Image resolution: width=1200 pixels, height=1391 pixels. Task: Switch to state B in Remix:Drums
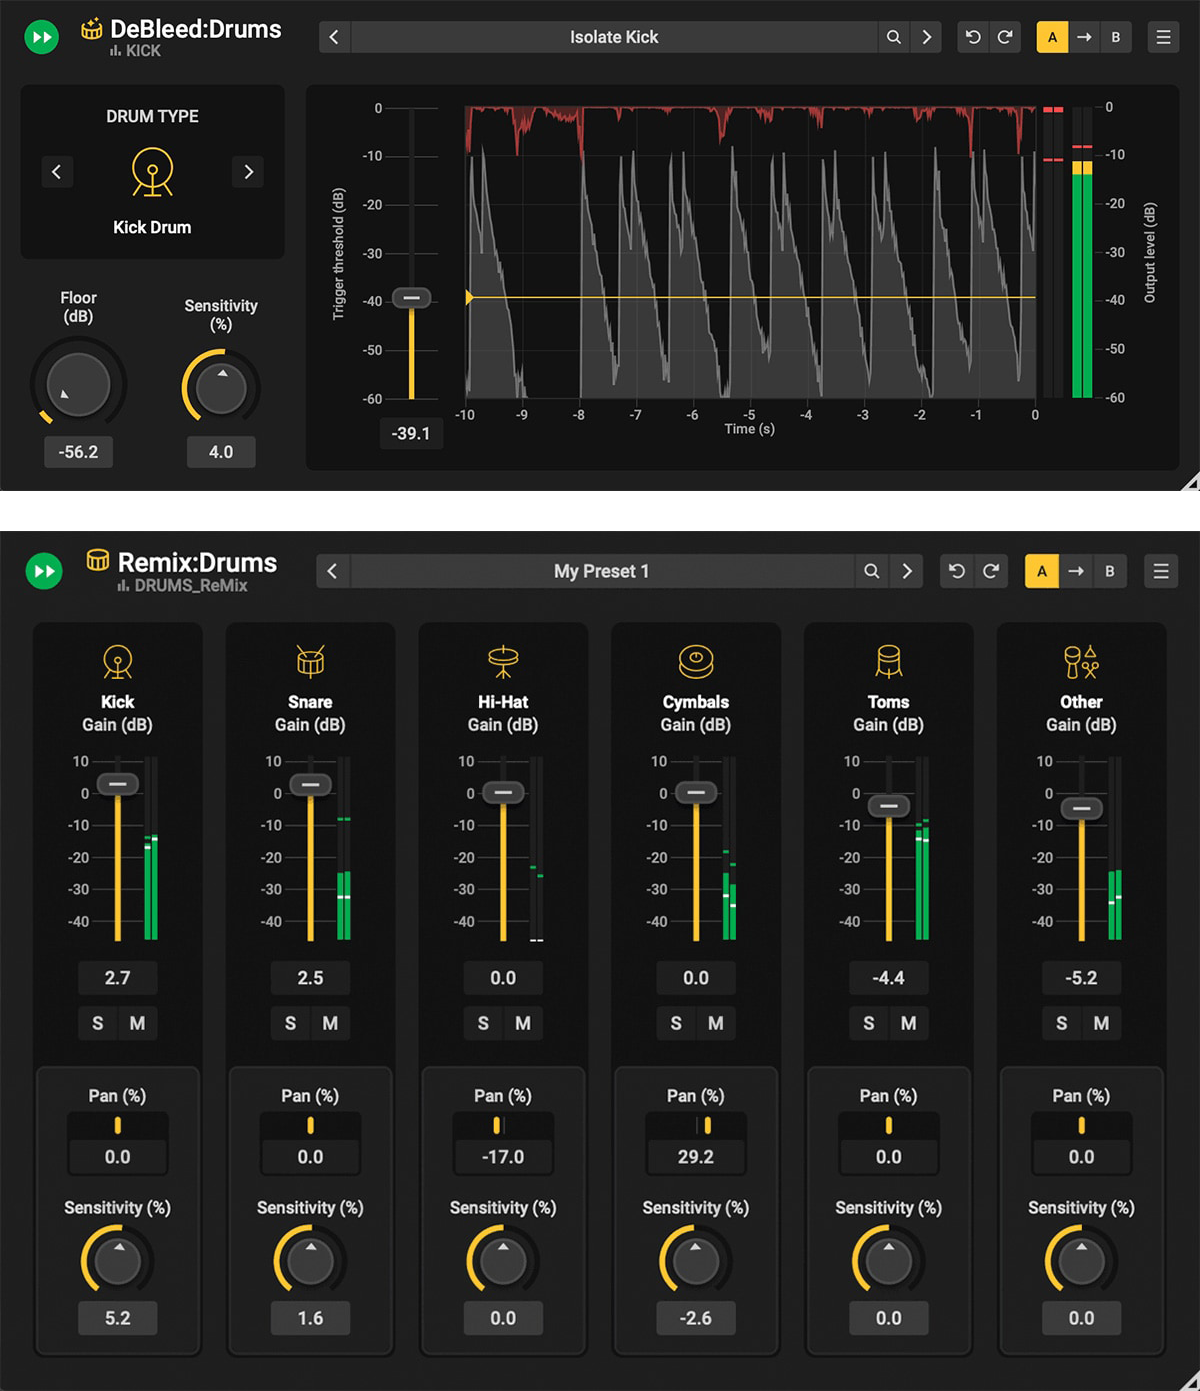pos(1110,571)
